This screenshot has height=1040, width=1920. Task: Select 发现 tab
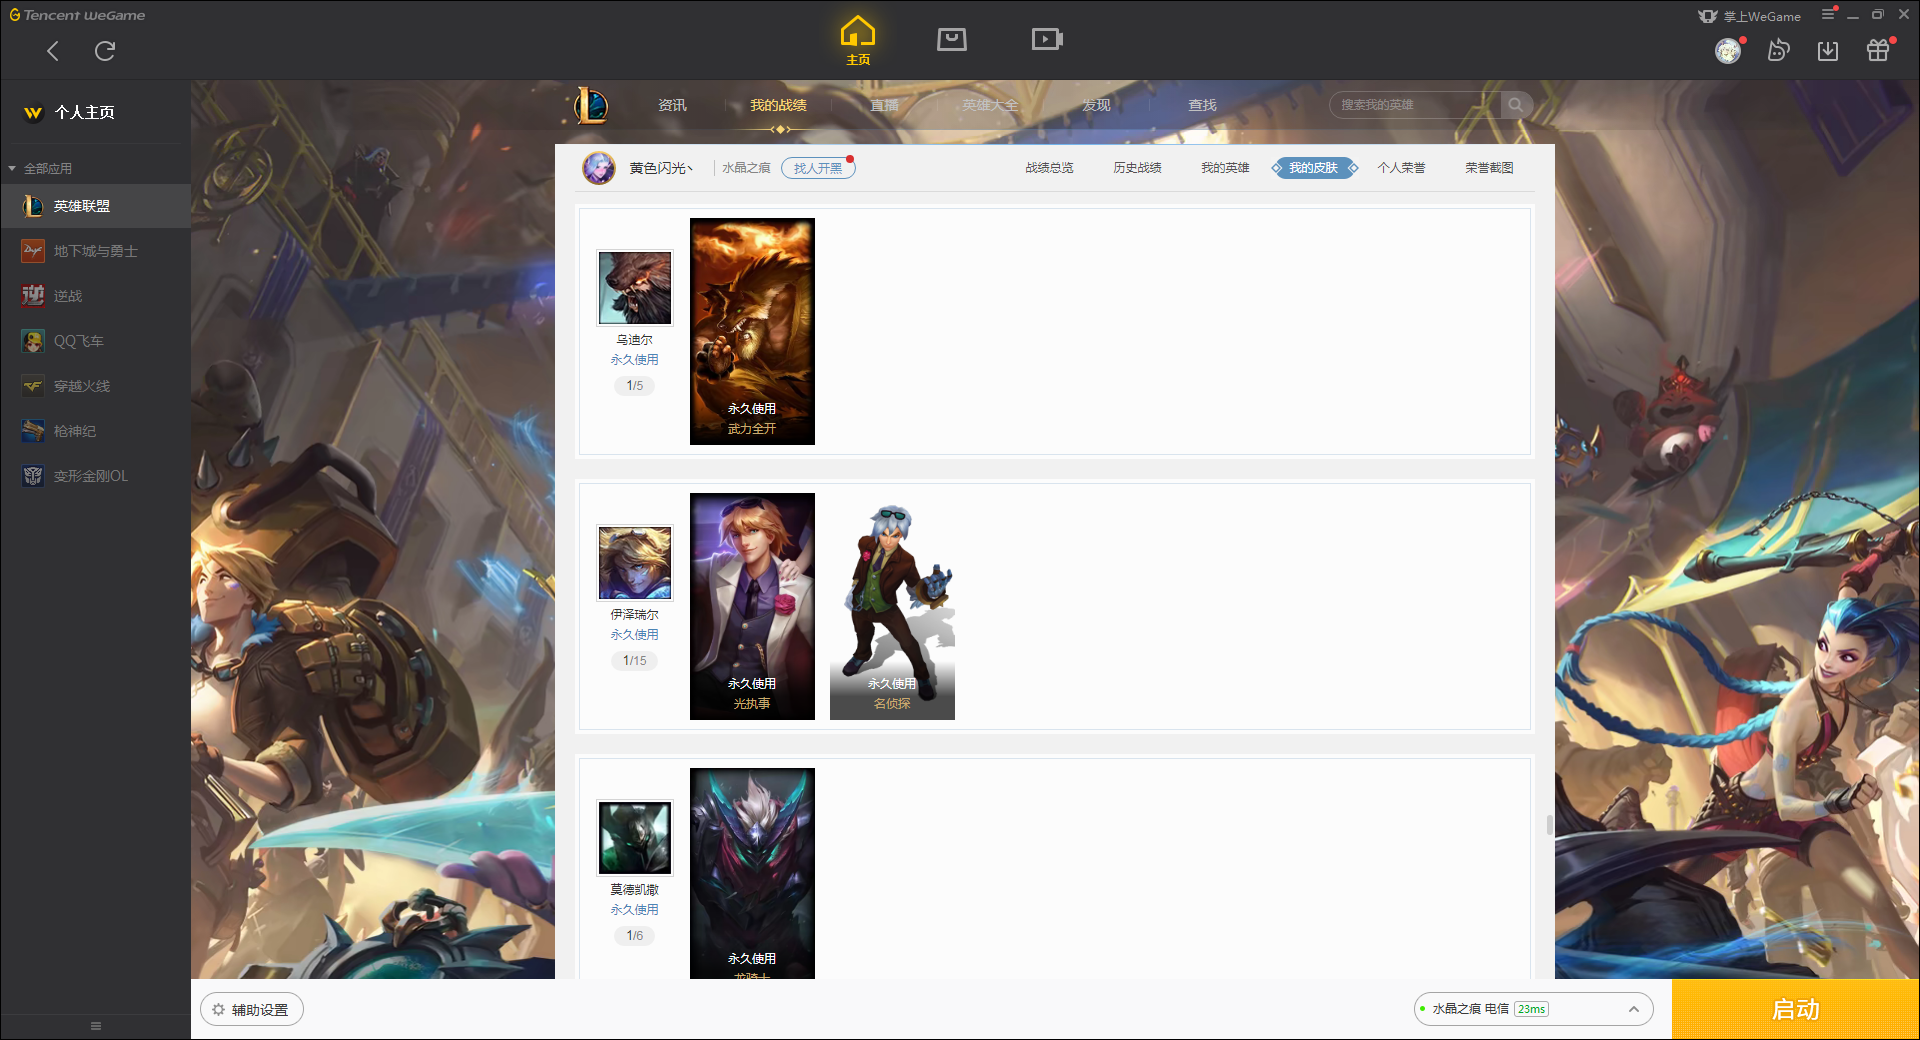(1096, 105)
